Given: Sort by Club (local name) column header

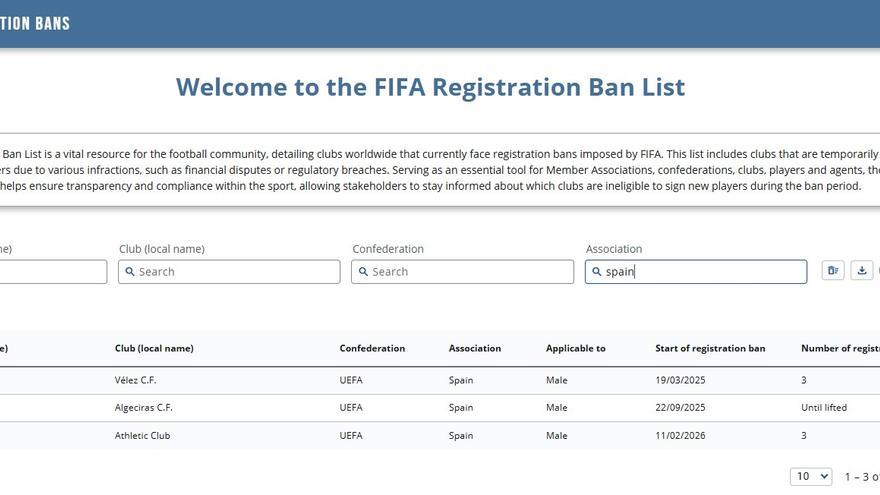Looking at the screenshot, I should coord(154,349).
